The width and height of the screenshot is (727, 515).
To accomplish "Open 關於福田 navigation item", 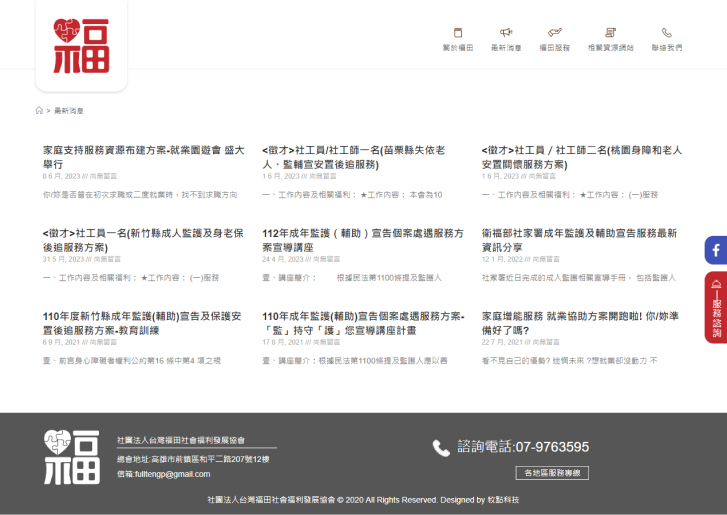I will click(458, 40).
